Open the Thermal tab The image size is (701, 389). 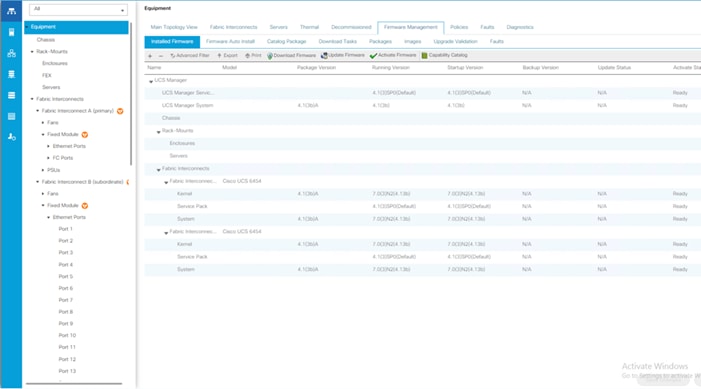[309, 27]
